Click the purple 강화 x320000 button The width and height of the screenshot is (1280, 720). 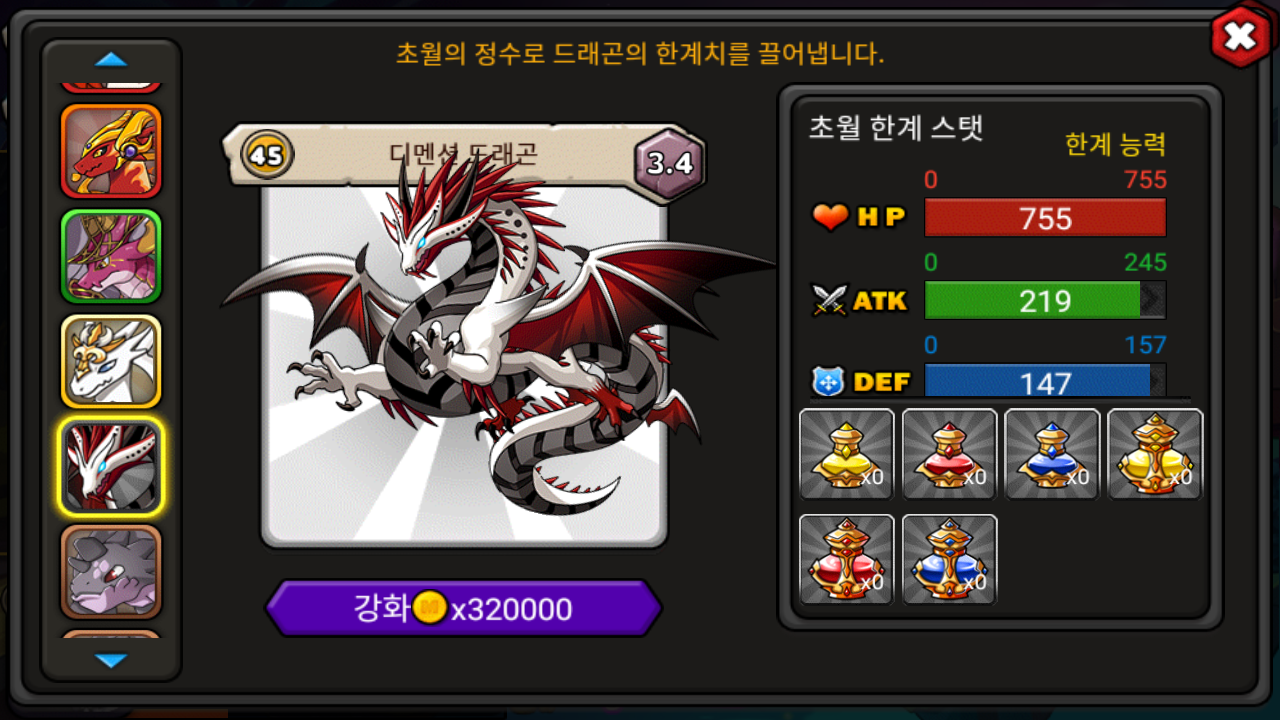coord(464,608)
